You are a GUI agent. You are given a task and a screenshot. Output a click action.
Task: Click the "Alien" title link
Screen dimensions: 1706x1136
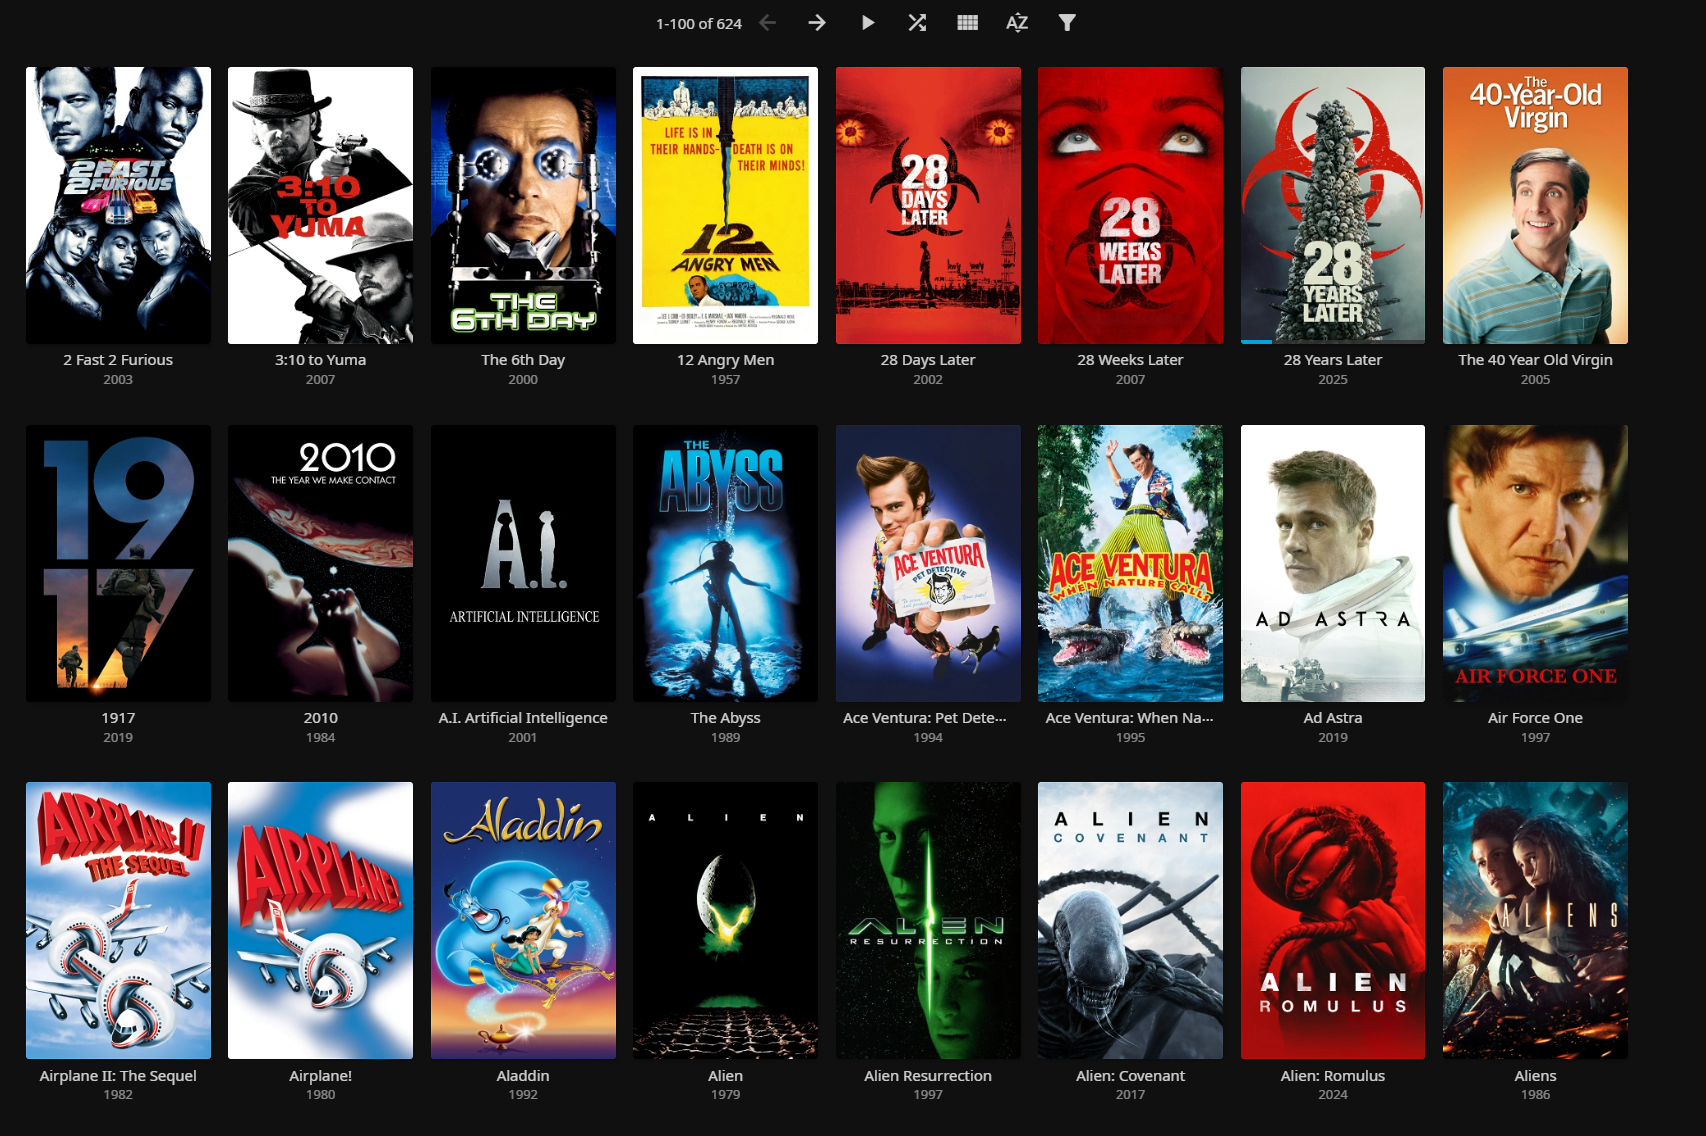click(x=725, y=1076)
